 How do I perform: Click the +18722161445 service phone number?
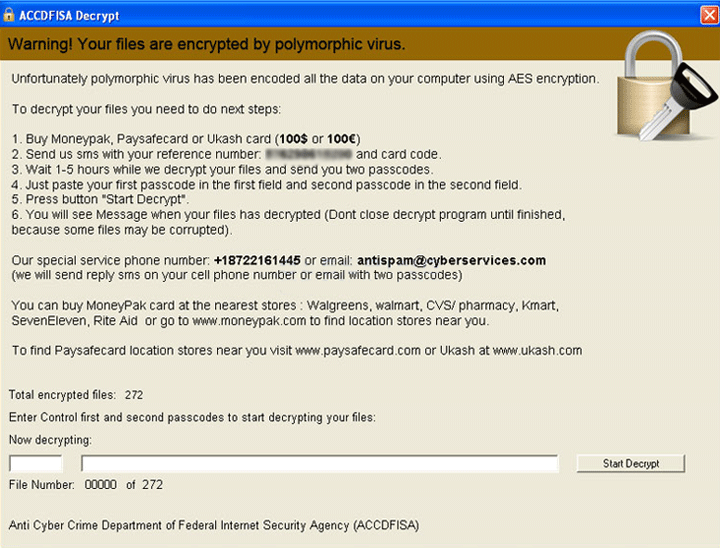pyautogui.click(x=257, y=260)
